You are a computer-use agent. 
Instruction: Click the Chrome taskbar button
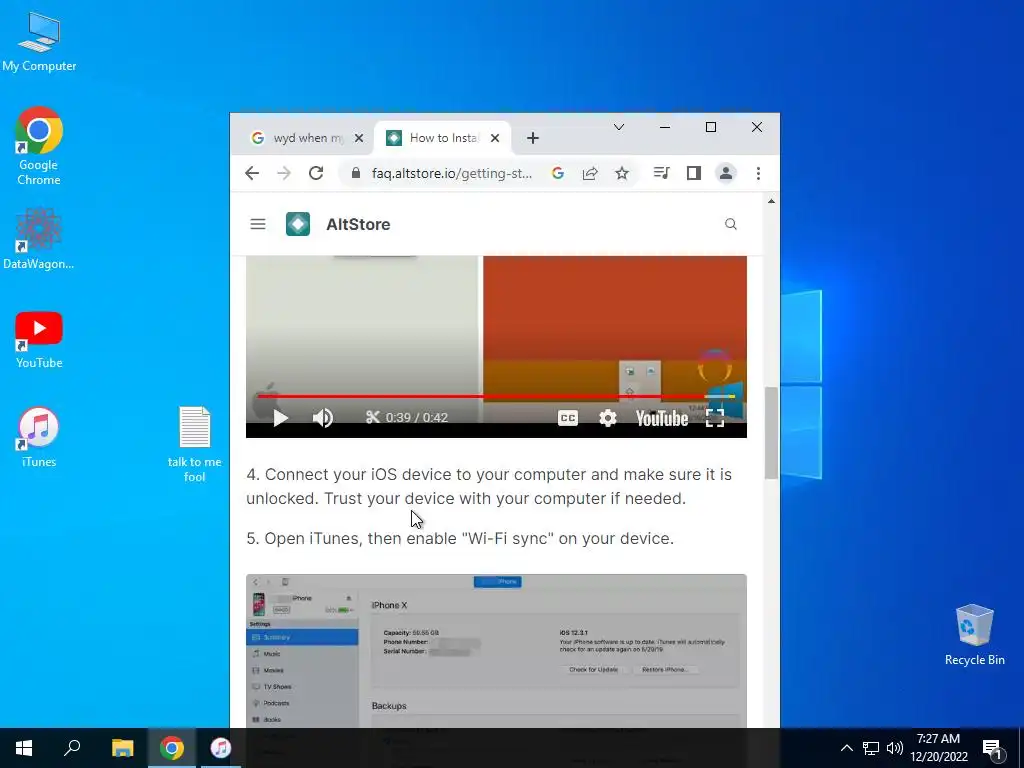coord(172,748)
